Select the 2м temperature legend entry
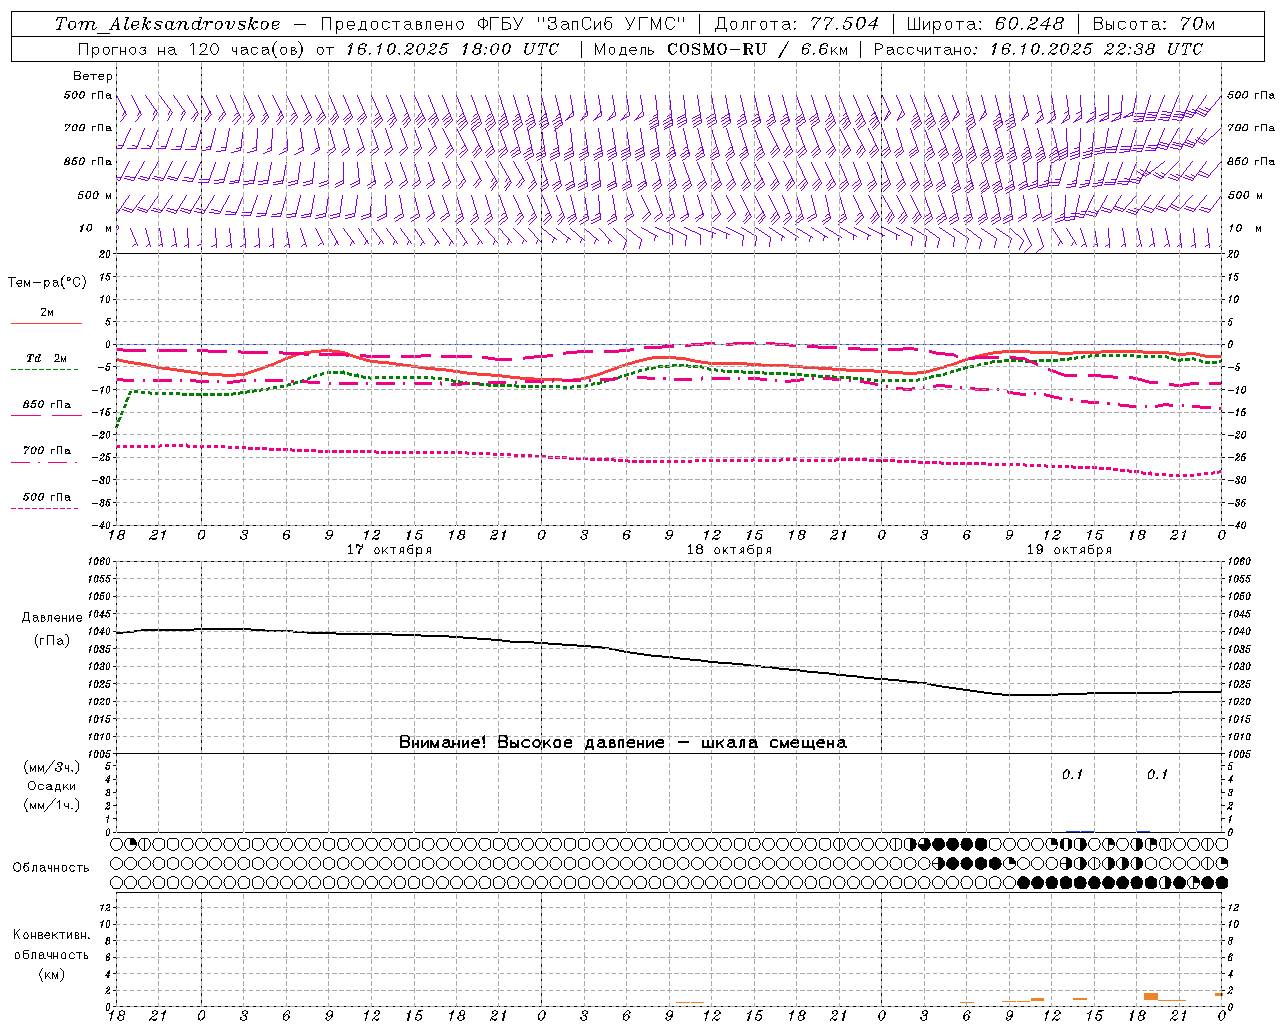The width and height of the screenshot is (1280, 1024). pyautogui.click(x=47, y=313)
